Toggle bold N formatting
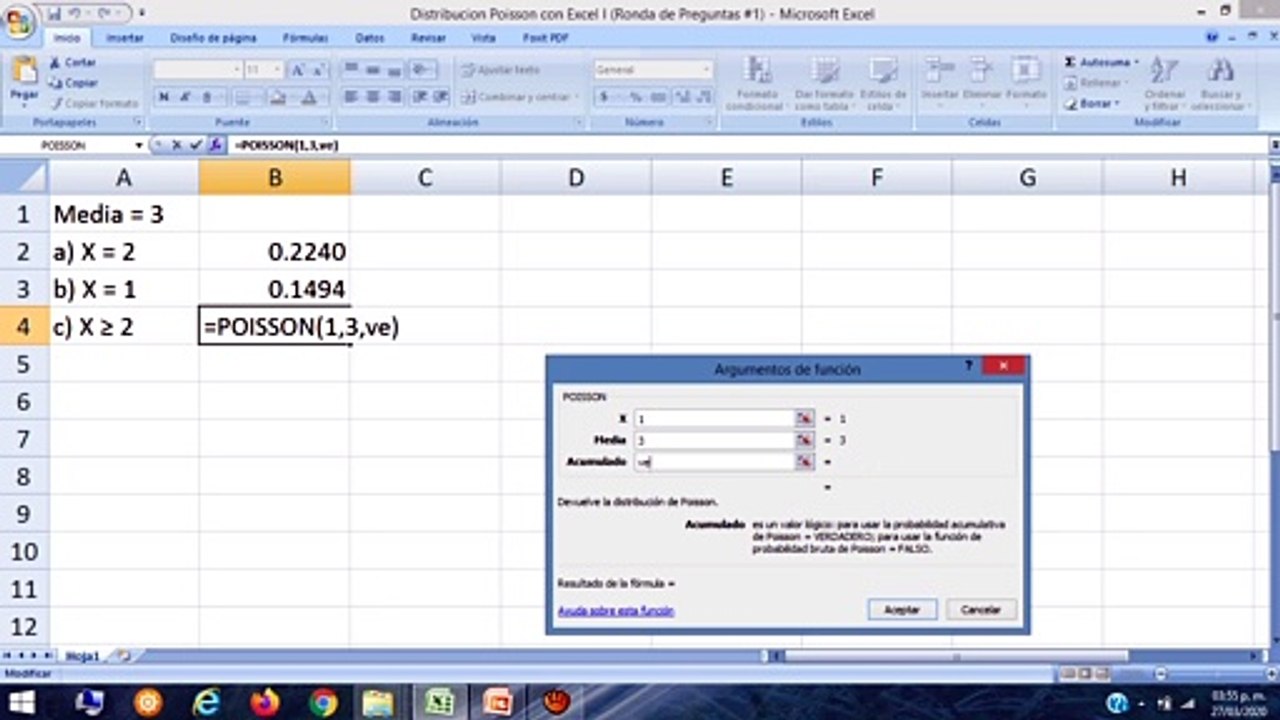This screenshot has width=1280, height=720. 163,97
